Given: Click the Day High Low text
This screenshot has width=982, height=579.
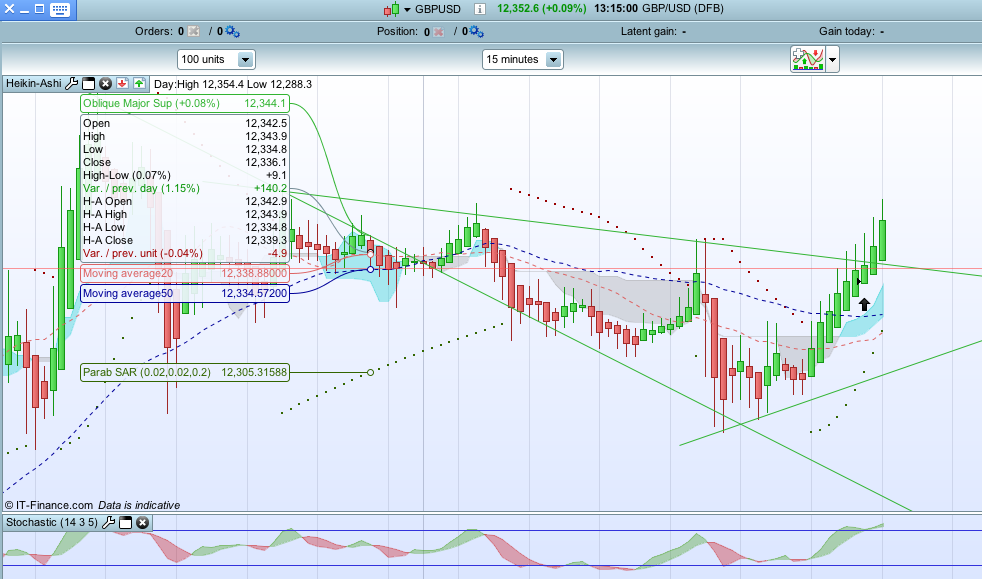Looking at the screenshot, I should (x=233, y=84).
